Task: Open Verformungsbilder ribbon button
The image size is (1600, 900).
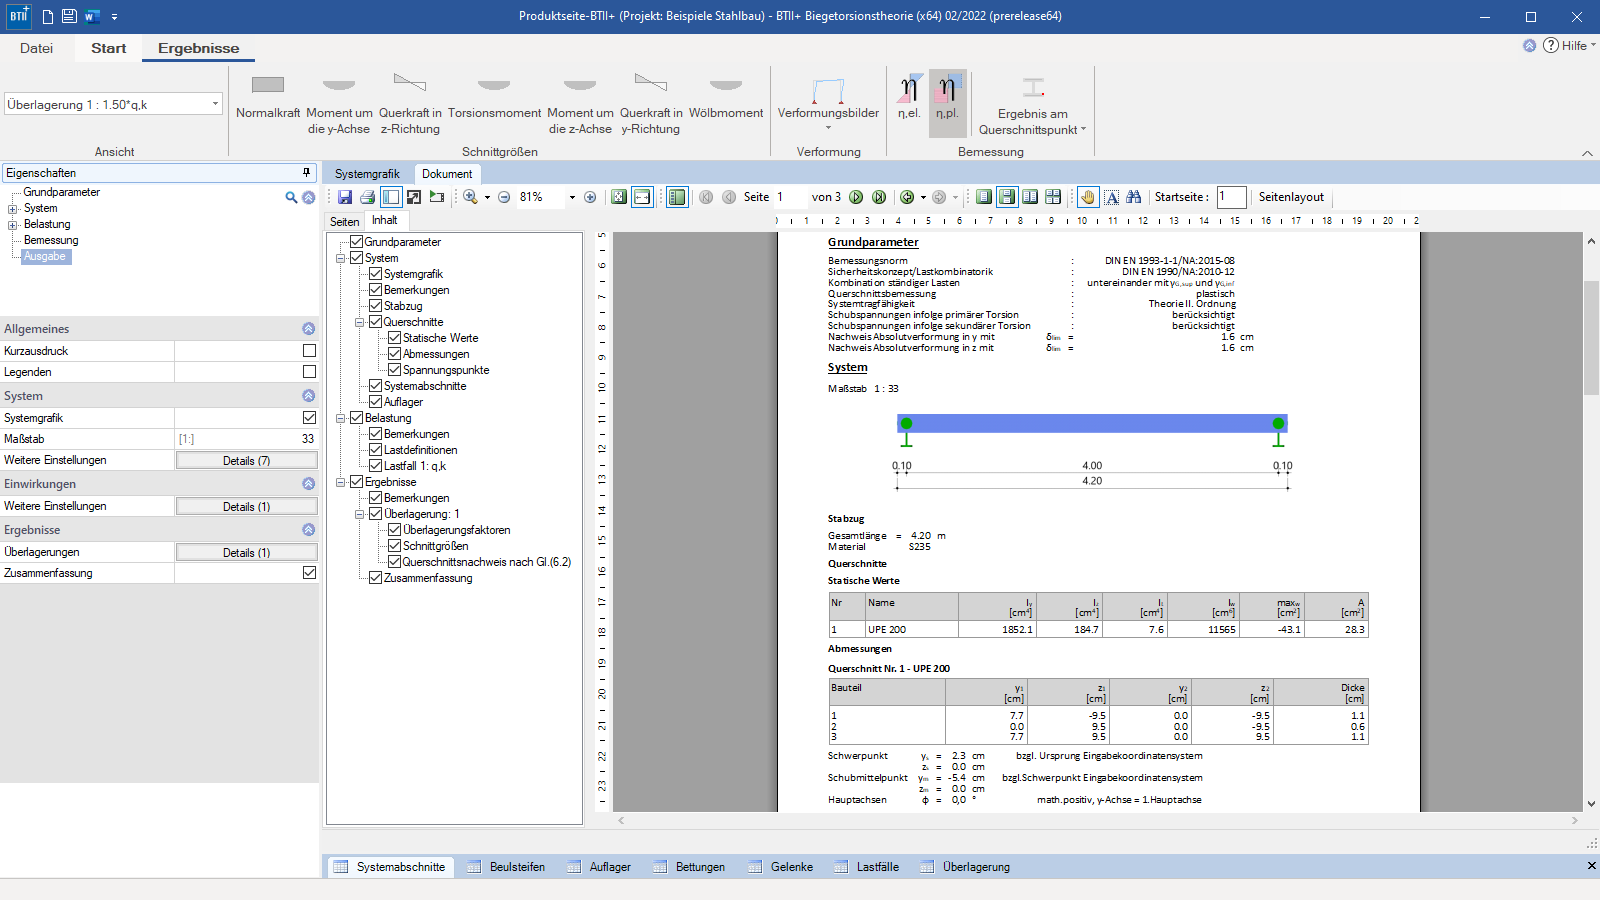Action: pos(828,102)
